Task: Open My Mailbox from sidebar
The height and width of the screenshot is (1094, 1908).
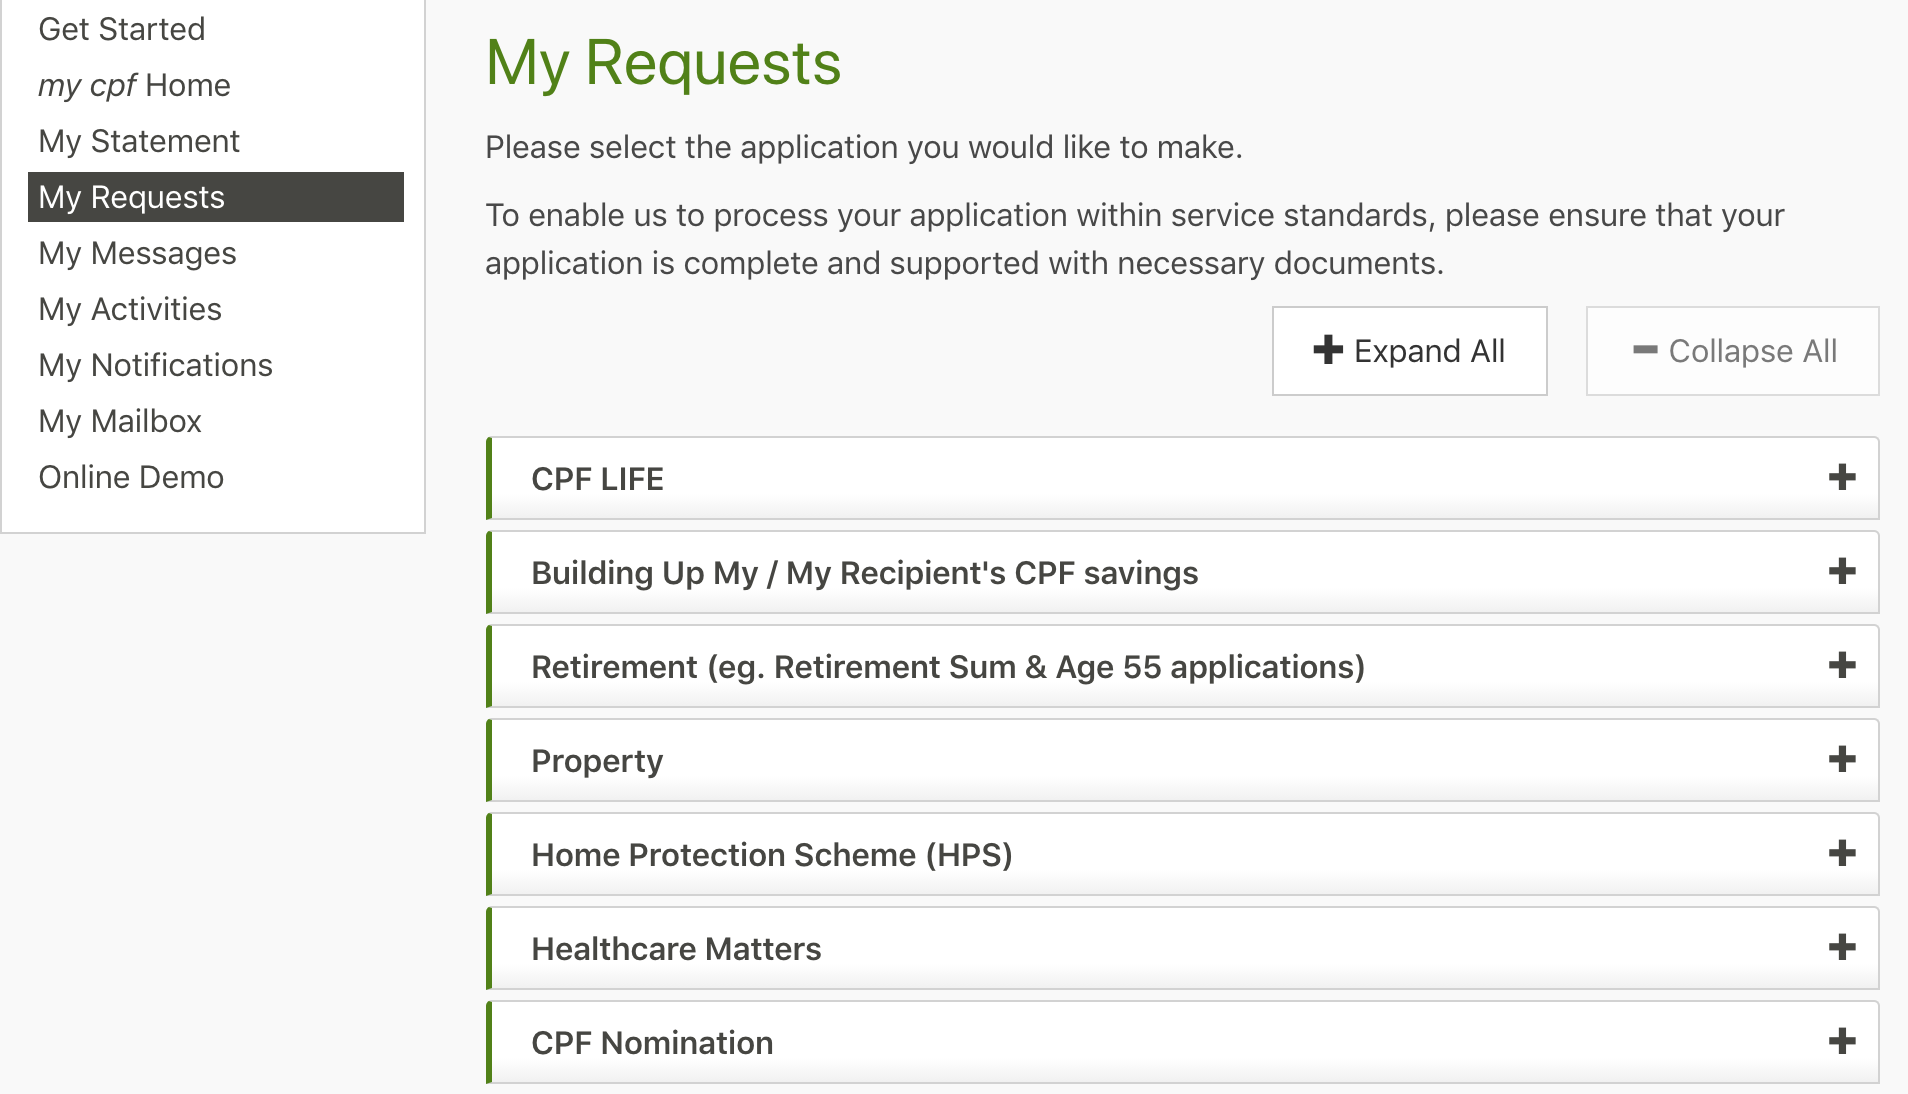Action: click(120, 421)
